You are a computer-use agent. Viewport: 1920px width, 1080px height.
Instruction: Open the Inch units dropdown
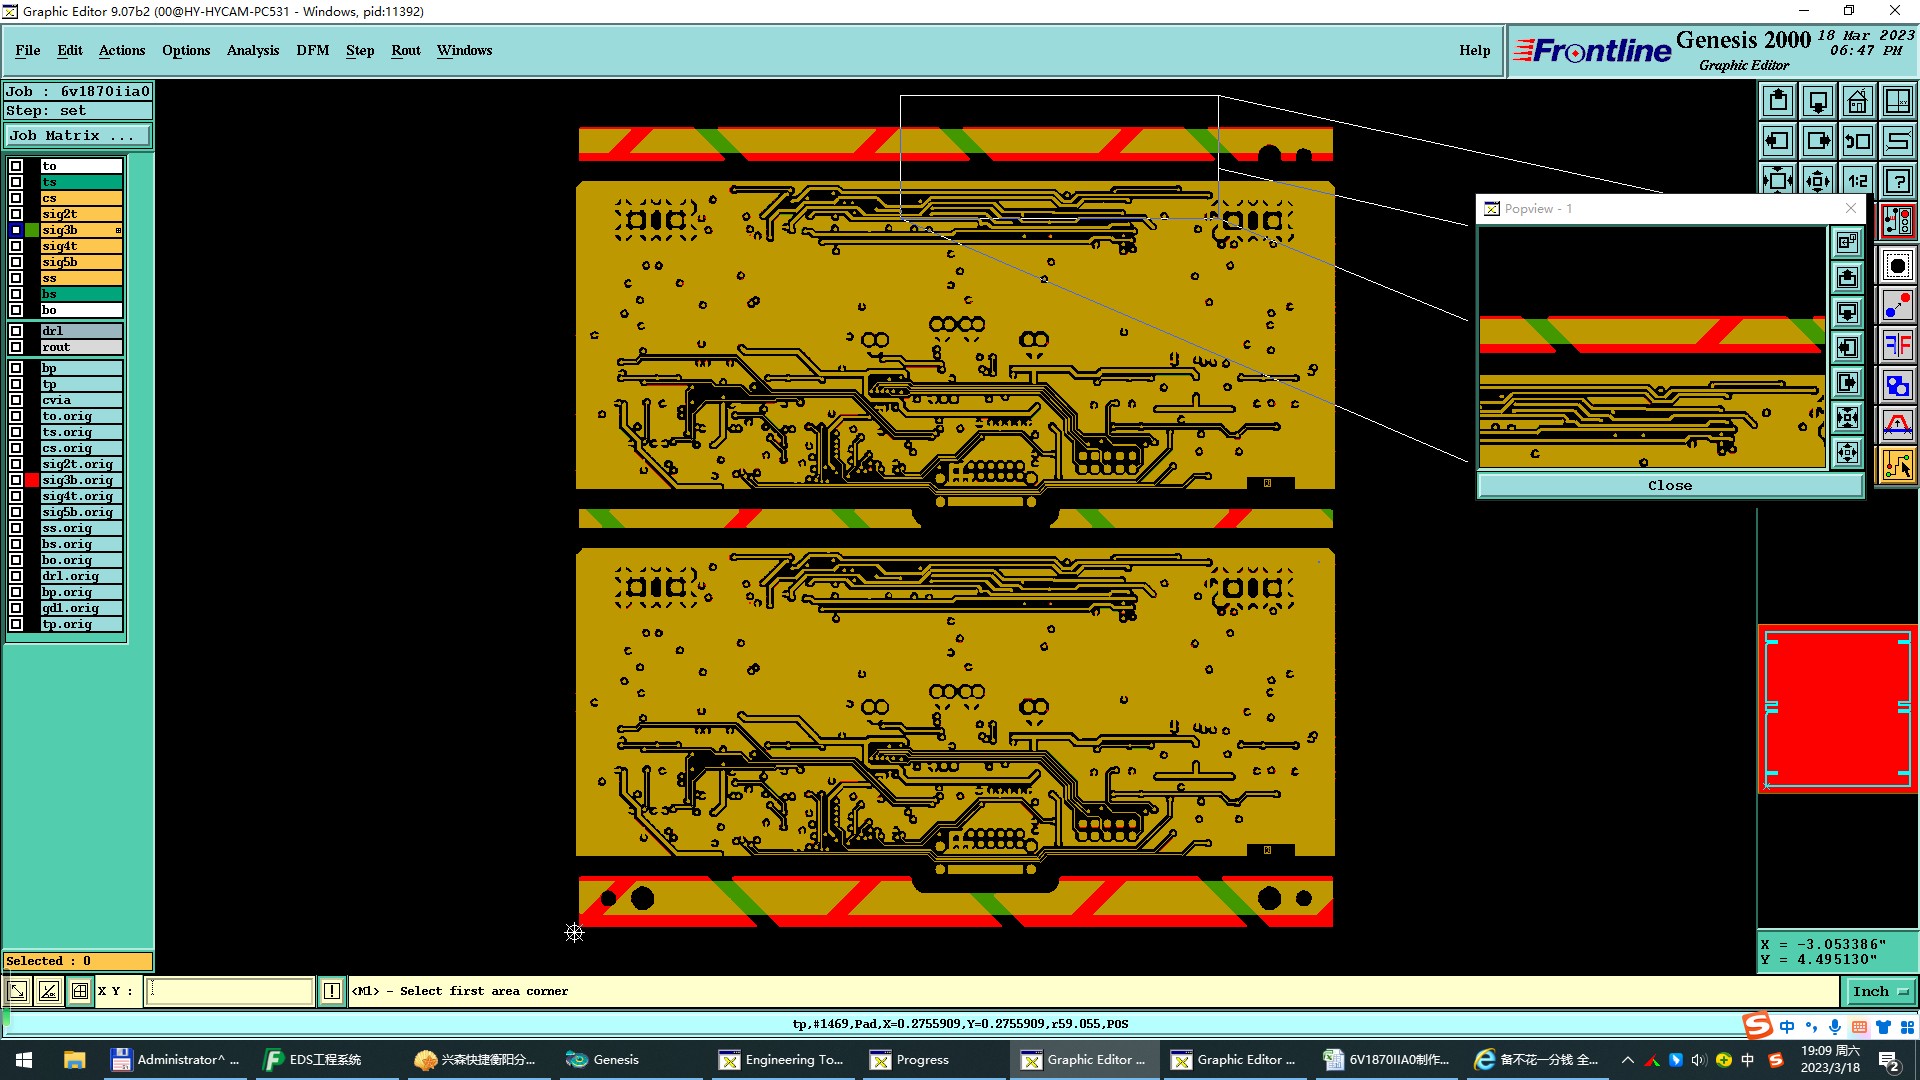tap(1880, 991)
